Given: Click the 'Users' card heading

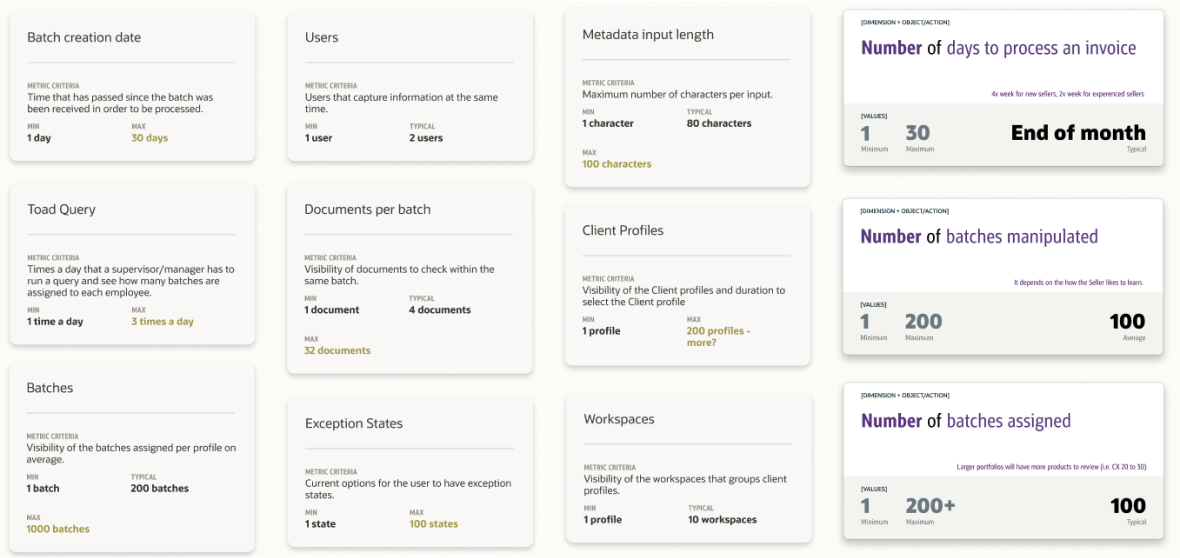Looking at the screenshot, I should coord(321,37).
